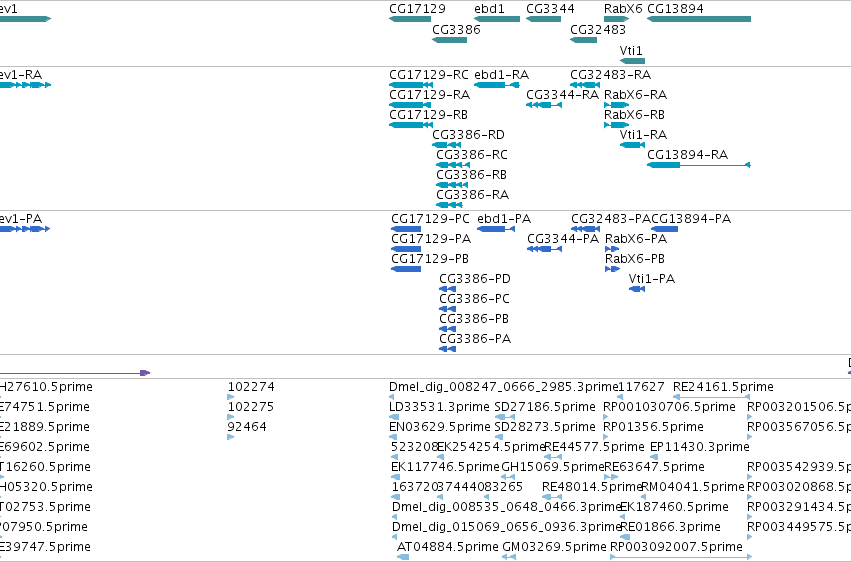Select transcript label CG3386-RB
Screen dimensions: 851x562
tap(471, 175)
